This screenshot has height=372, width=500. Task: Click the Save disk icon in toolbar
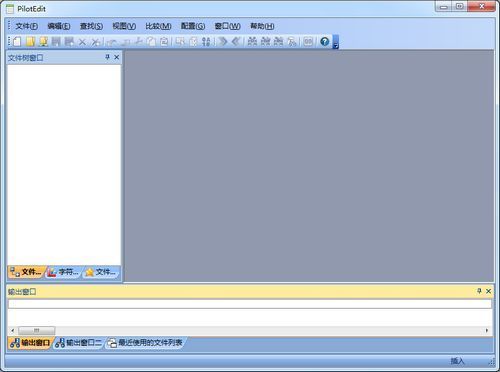(56, 42)
